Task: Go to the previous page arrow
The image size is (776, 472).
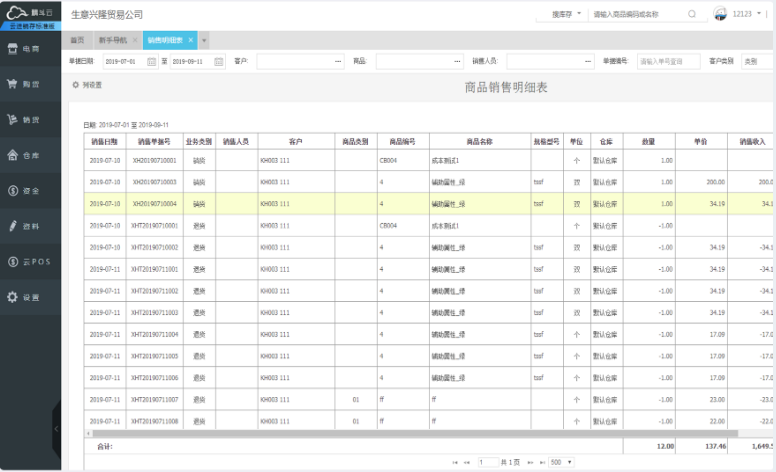Action: 467,463
